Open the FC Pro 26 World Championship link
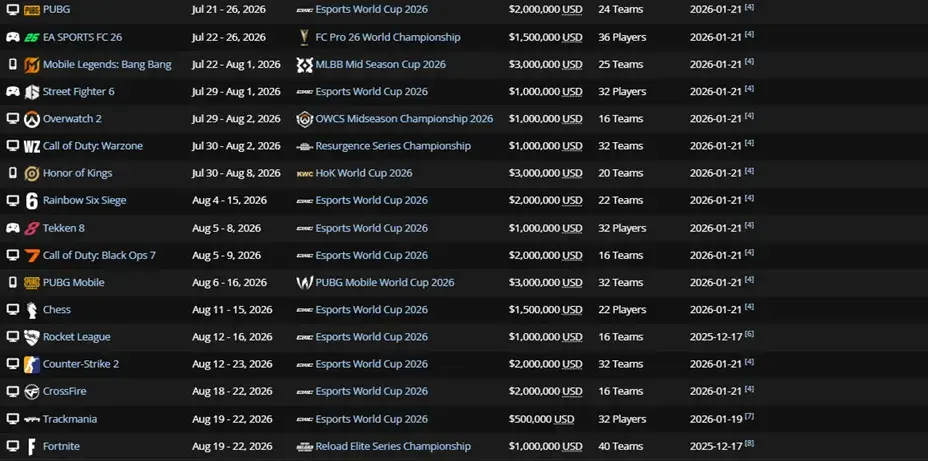The height and width of the screenshot is (461, 928). point(388,37)
